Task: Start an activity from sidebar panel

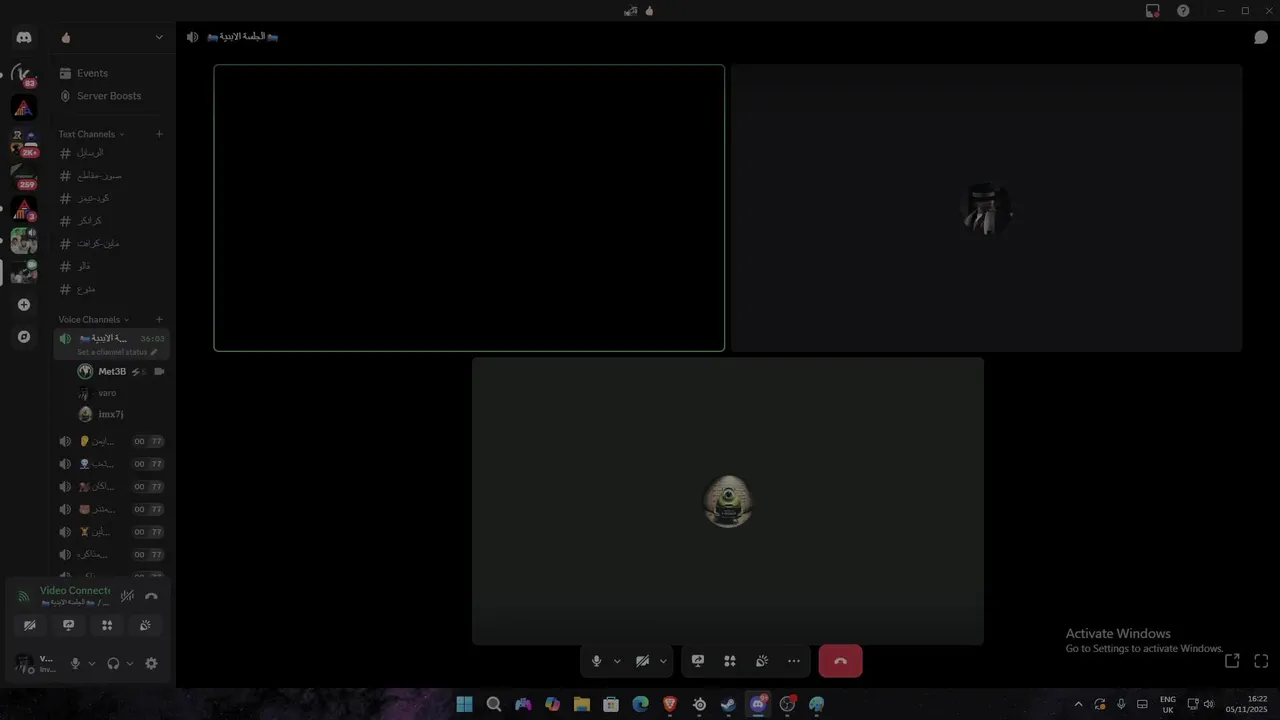Action: click(107, 625)
